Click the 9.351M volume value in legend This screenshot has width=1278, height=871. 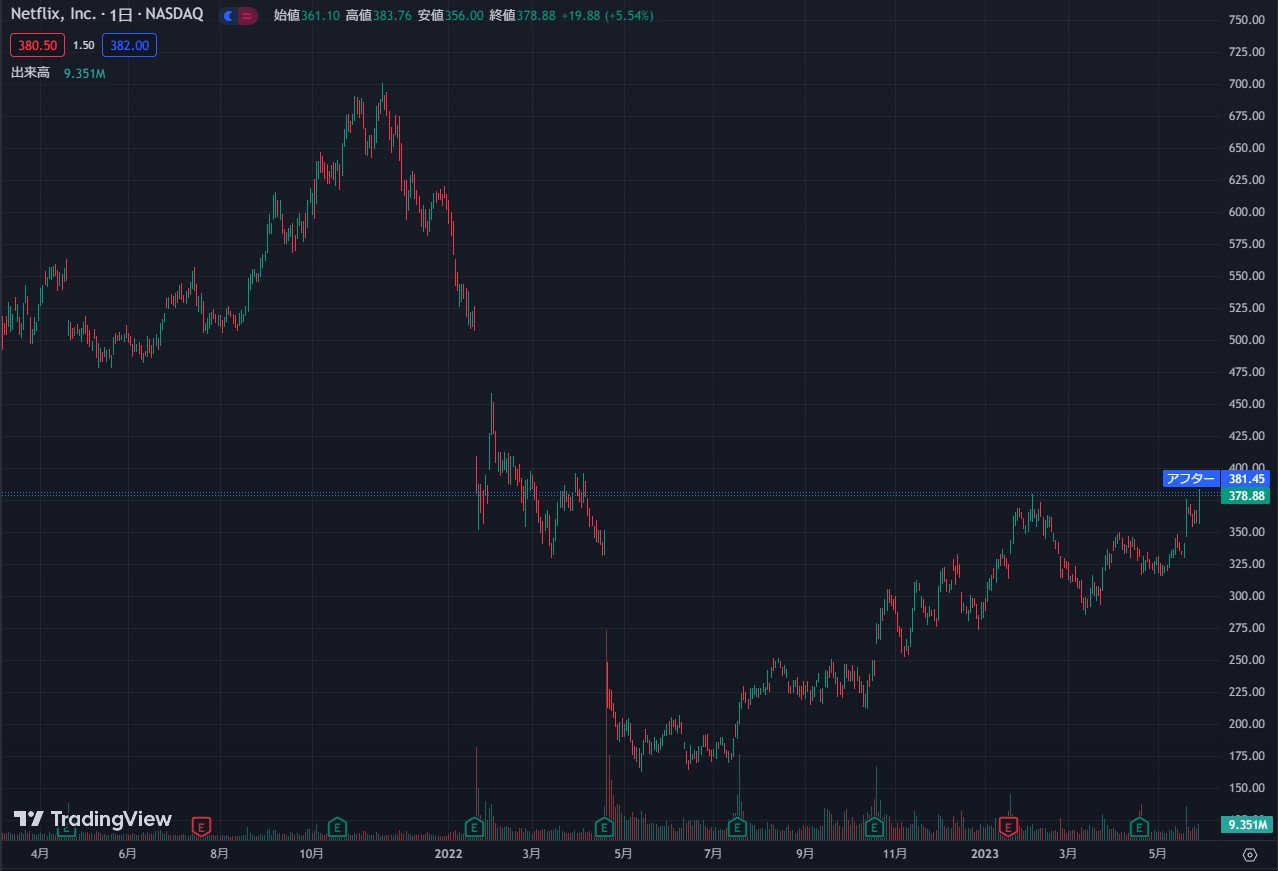tap(84, 73)
